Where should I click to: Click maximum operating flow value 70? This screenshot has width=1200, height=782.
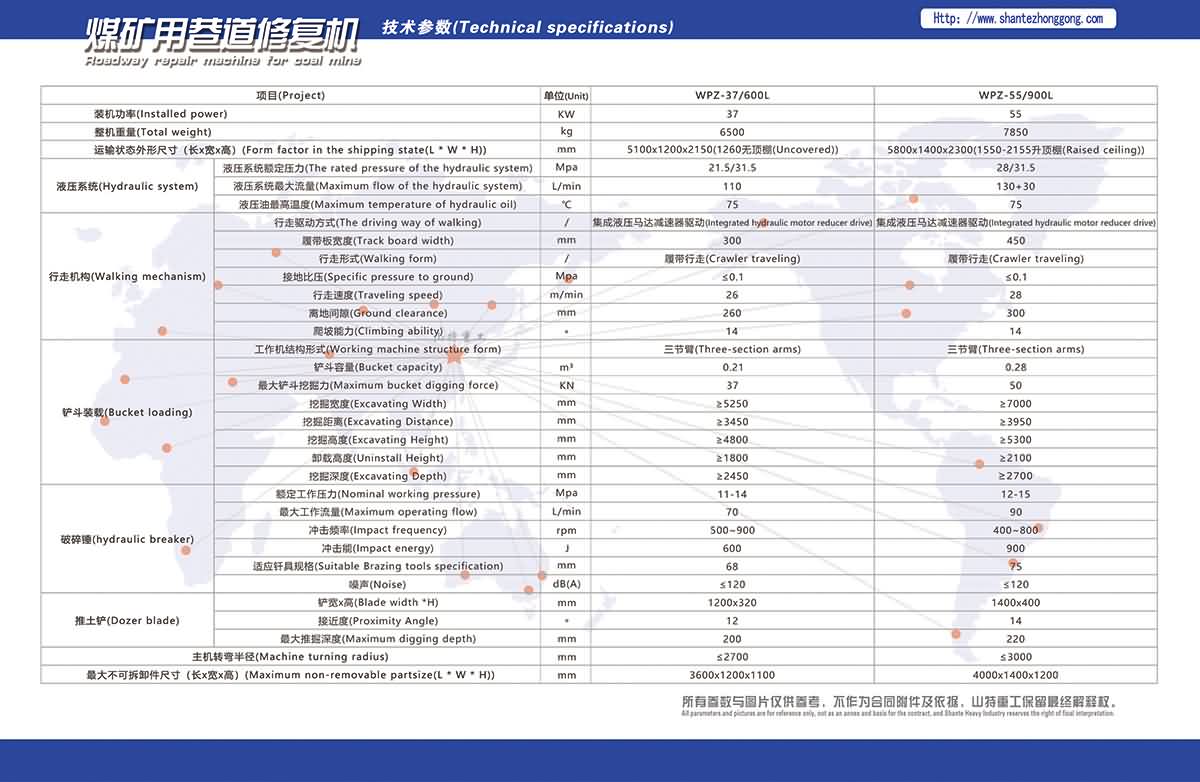pyautogui.click(x=732, y=512)
